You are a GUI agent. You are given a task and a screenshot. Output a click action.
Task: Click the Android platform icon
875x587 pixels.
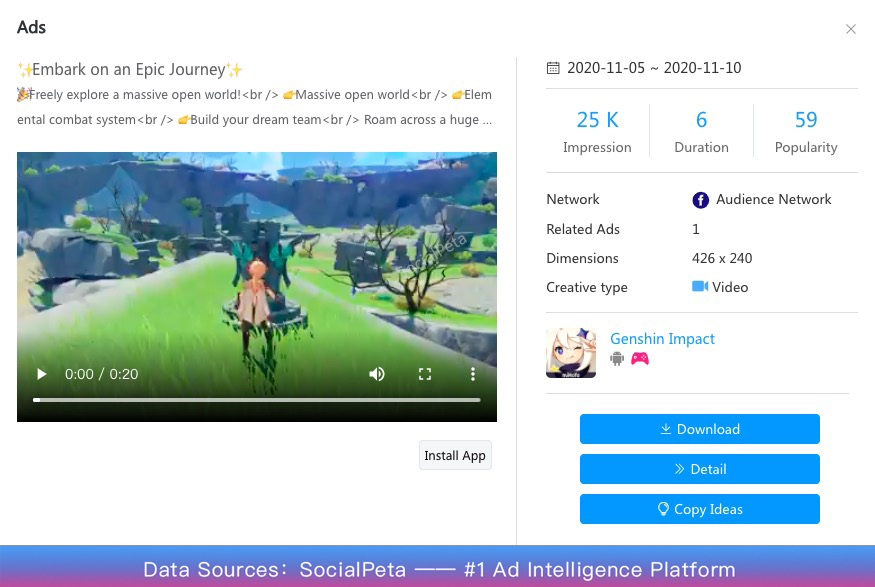tap(617, 359)
